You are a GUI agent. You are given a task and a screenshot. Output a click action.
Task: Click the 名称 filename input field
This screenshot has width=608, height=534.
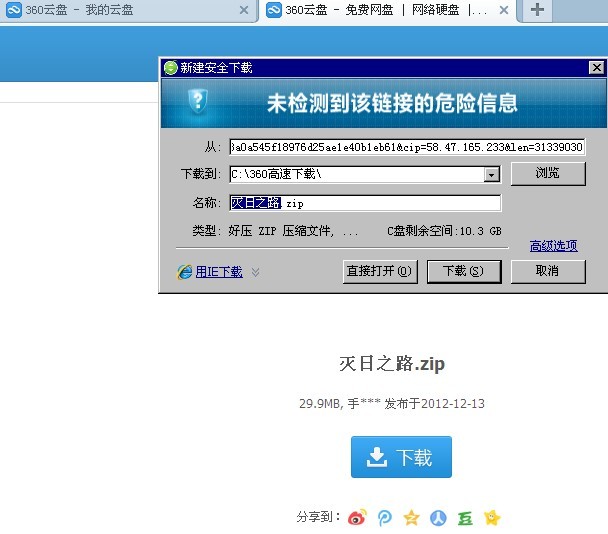(365, 203)
